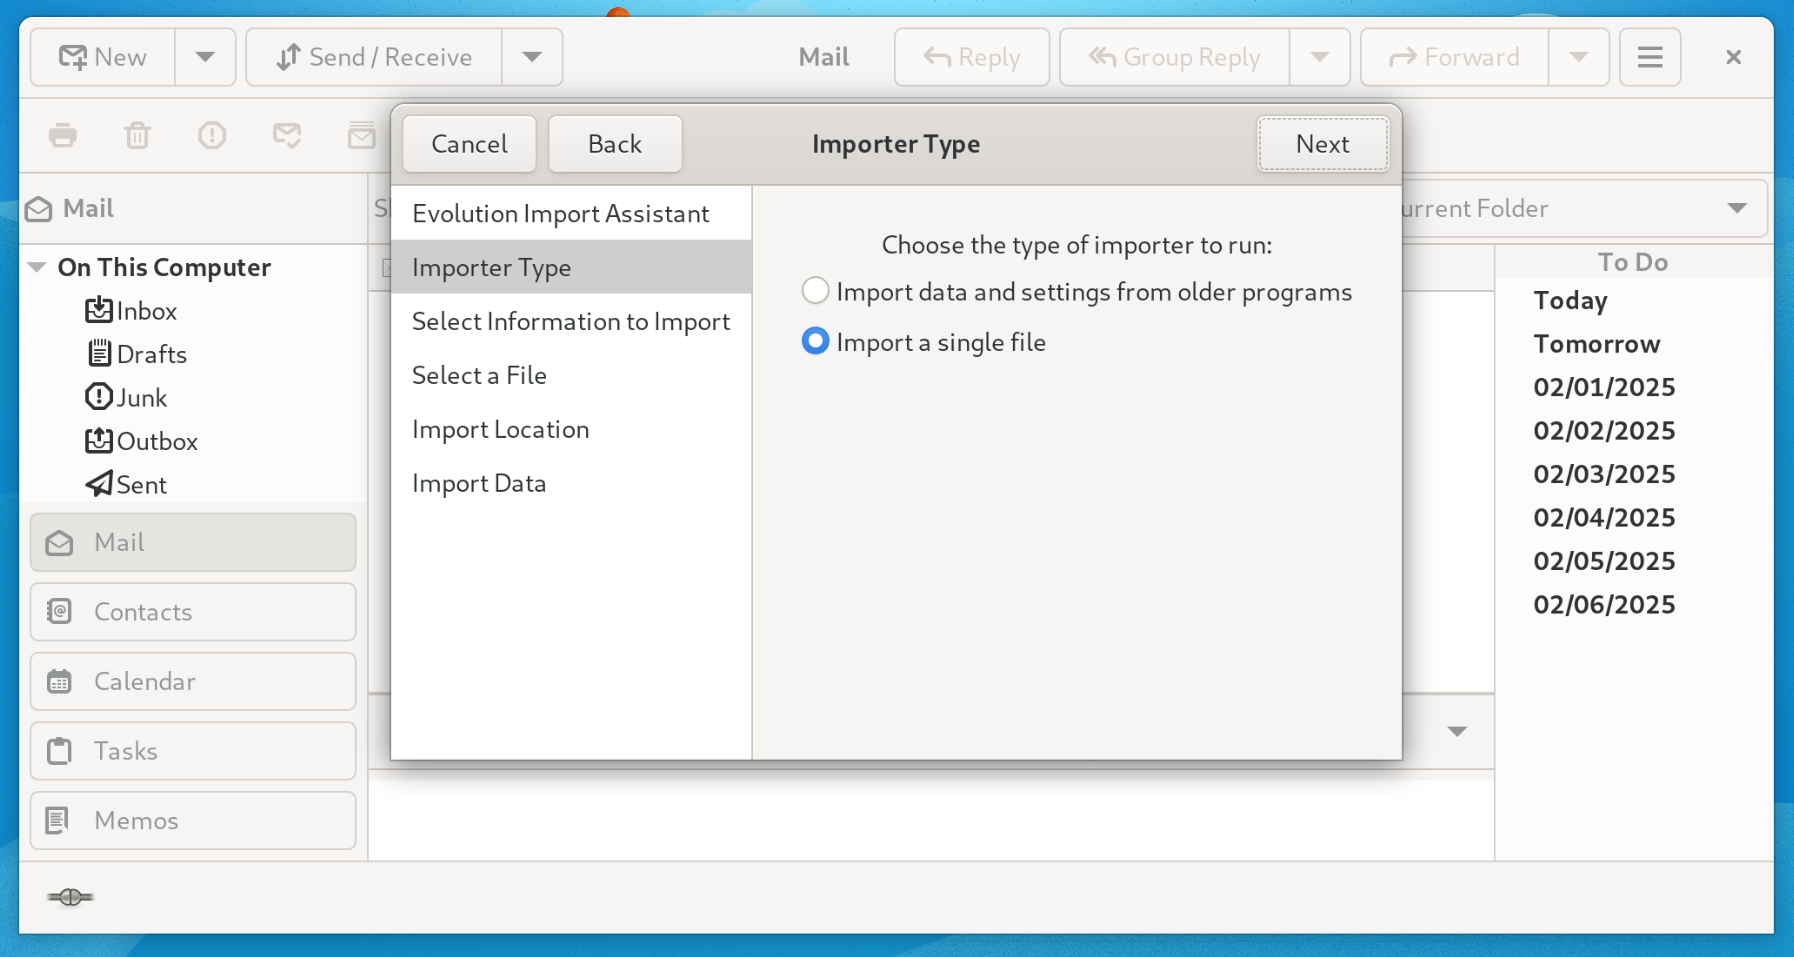
Task: Select 02/06/2025 in To Do list
Action: coord(1604,605)
